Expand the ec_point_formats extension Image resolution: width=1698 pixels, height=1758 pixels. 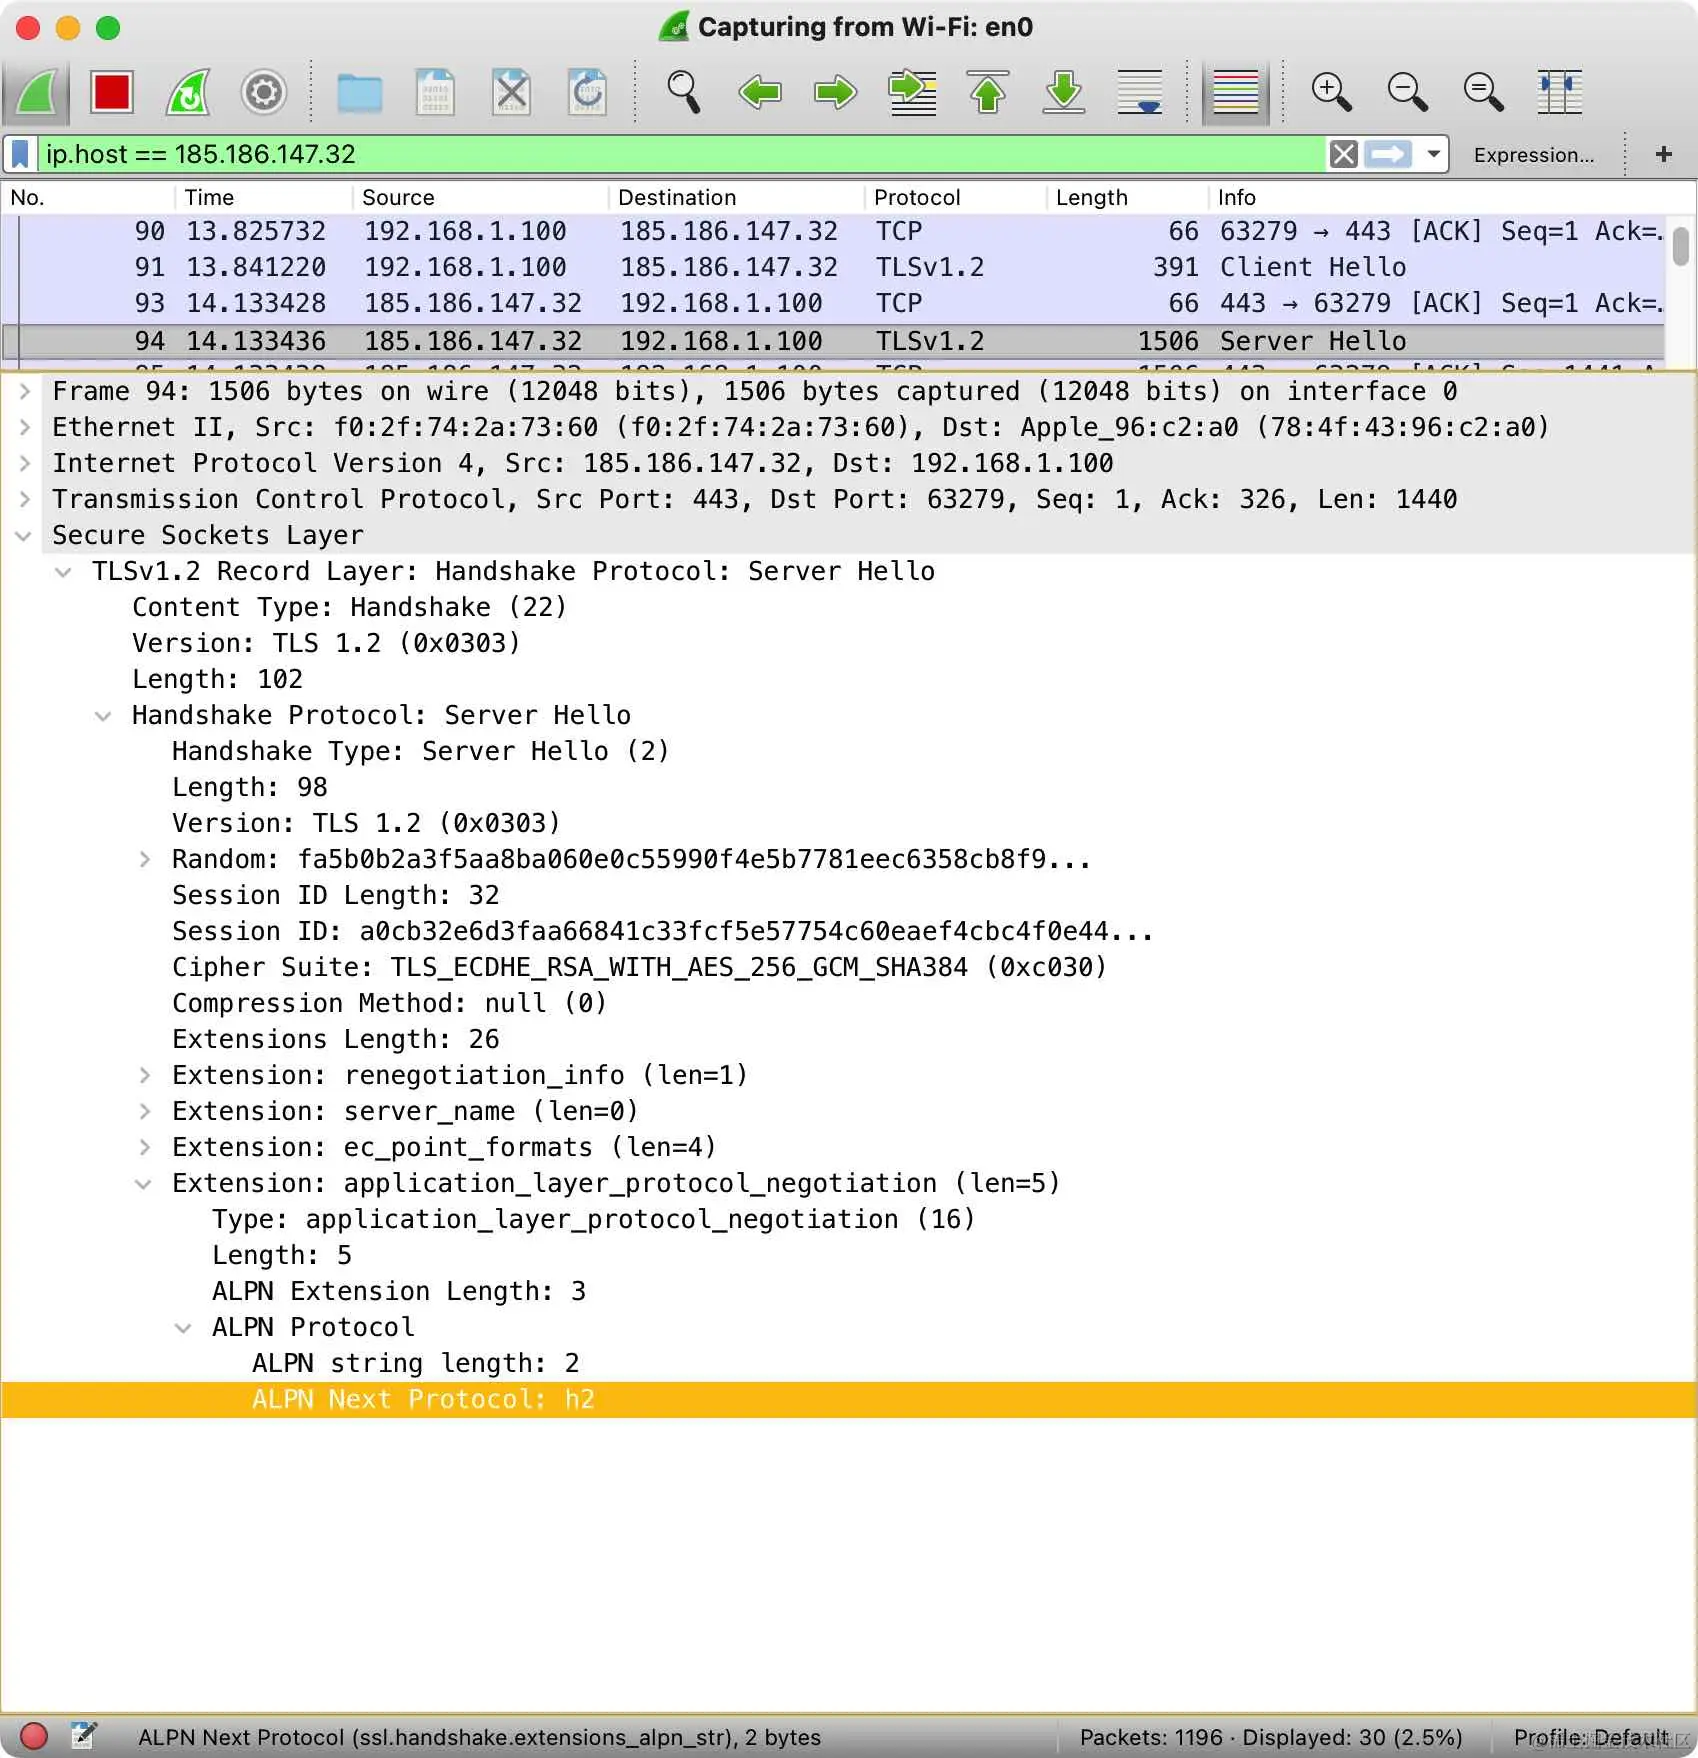click(x=145, y=1147)
